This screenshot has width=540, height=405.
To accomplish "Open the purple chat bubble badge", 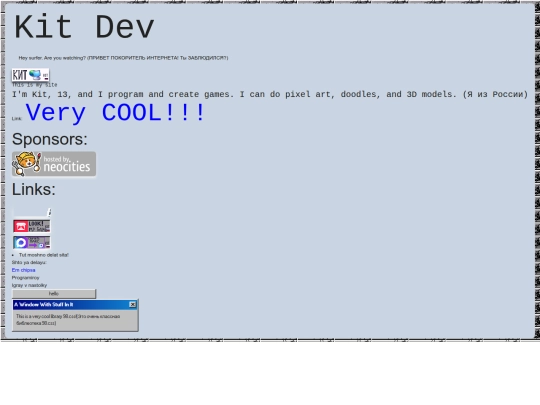I will [x=32, y=242].
